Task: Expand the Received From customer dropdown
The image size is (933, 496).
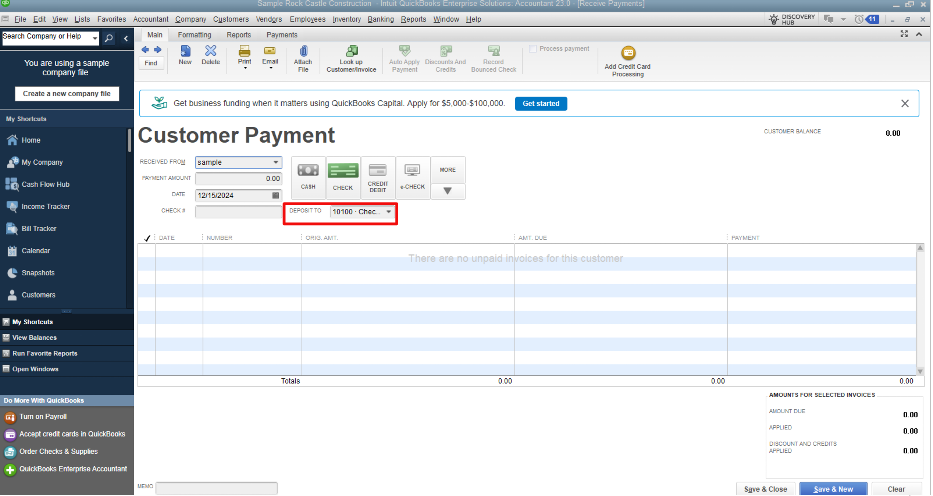Action: click(275, 162)
